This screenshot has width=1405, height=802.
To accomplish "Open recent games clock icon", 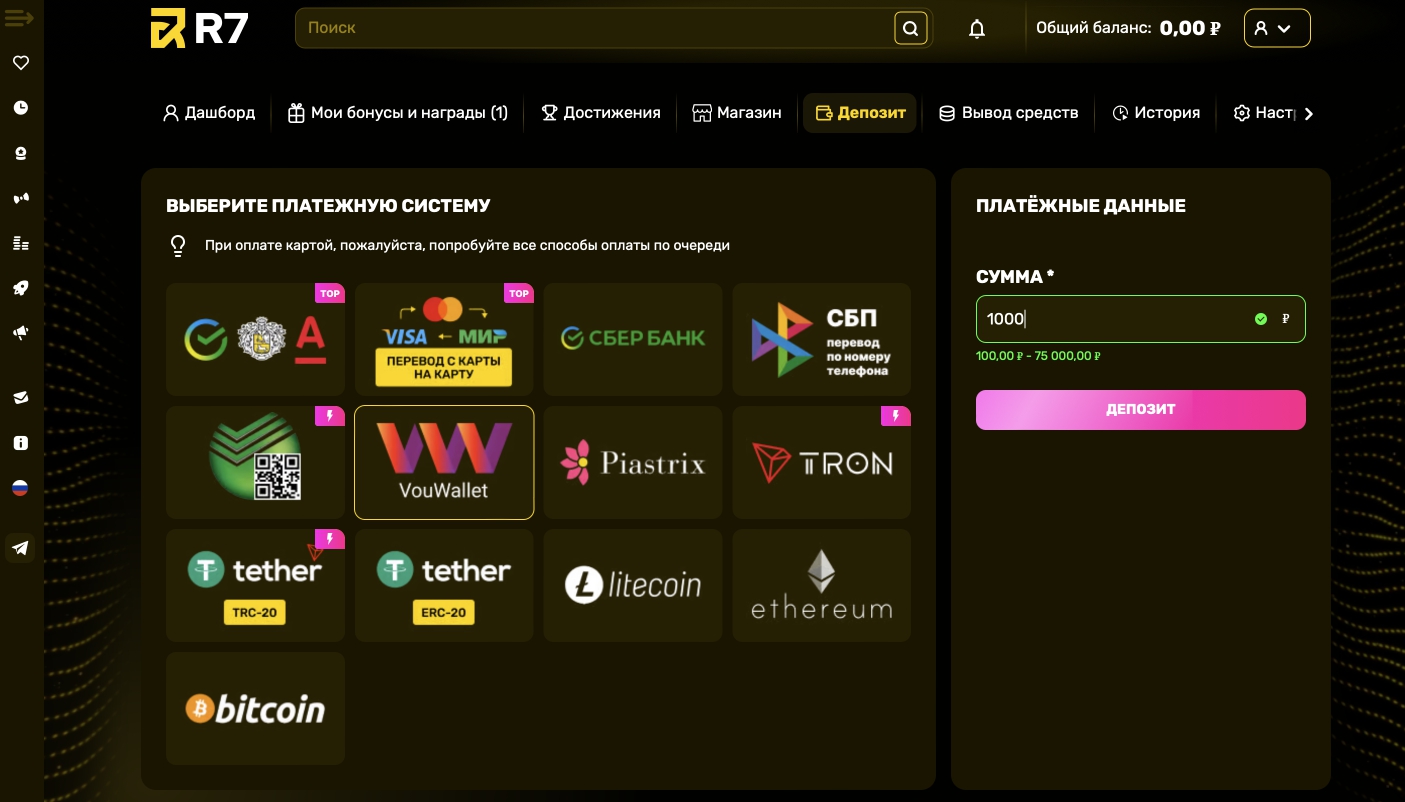I will [x=20, y=108].
